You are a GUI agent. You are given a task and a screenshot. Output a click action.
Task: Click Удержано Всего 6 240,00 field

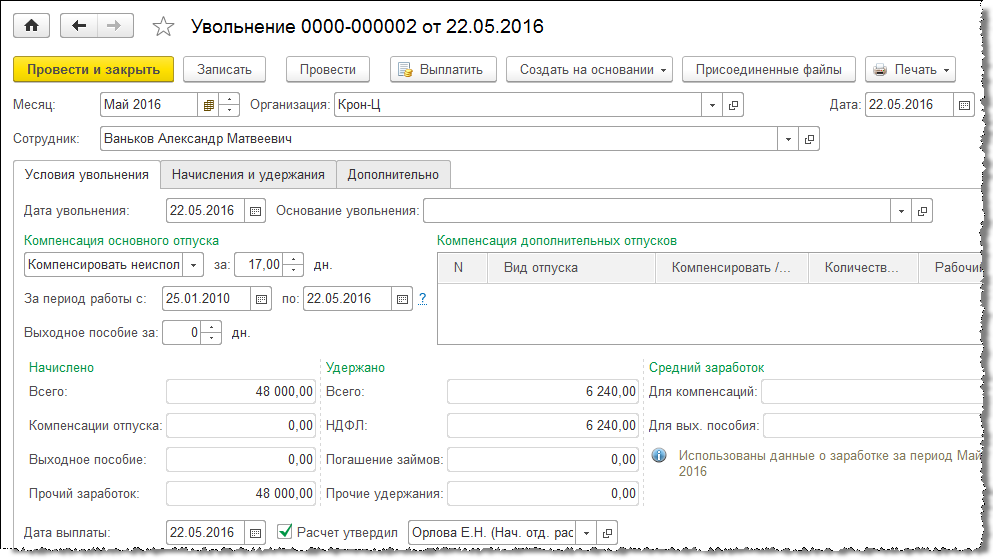click(x=543, y=392)
